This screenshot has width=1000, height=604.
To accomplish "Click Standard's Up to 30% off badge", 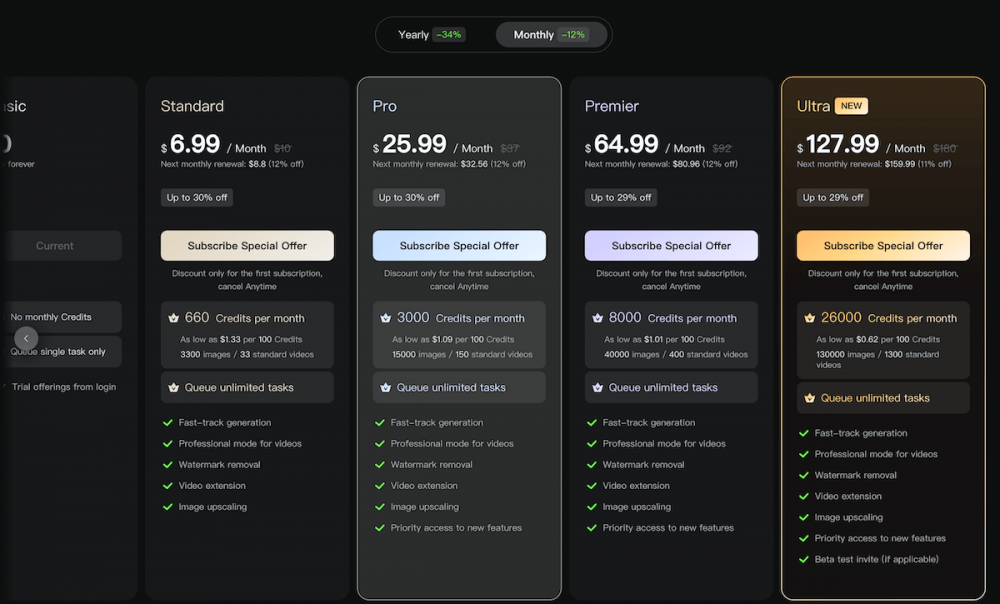I will pyautogui.click(x=197, y=198).
